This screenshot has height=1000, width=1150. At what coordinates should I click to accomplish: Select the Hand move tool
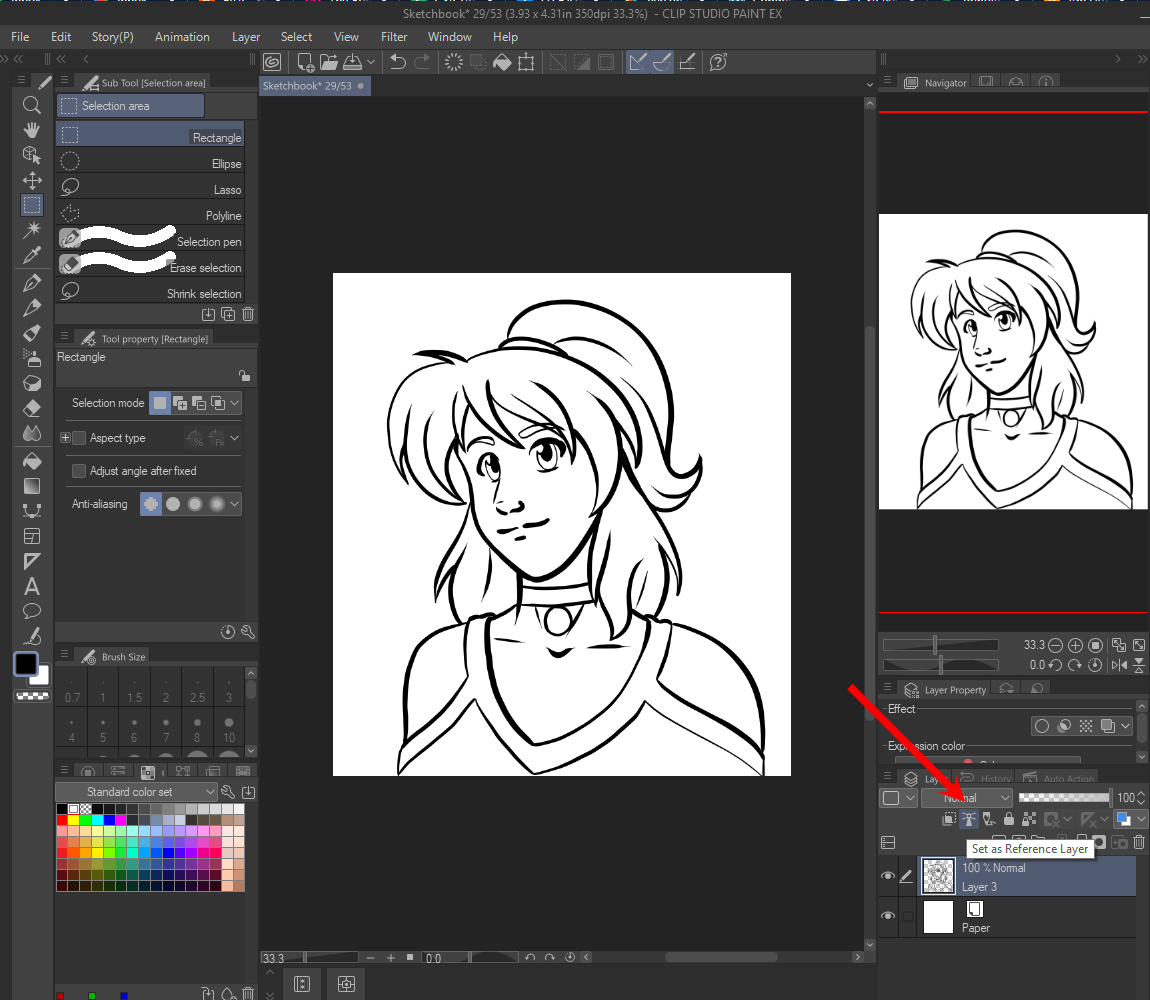coord(32,130)
